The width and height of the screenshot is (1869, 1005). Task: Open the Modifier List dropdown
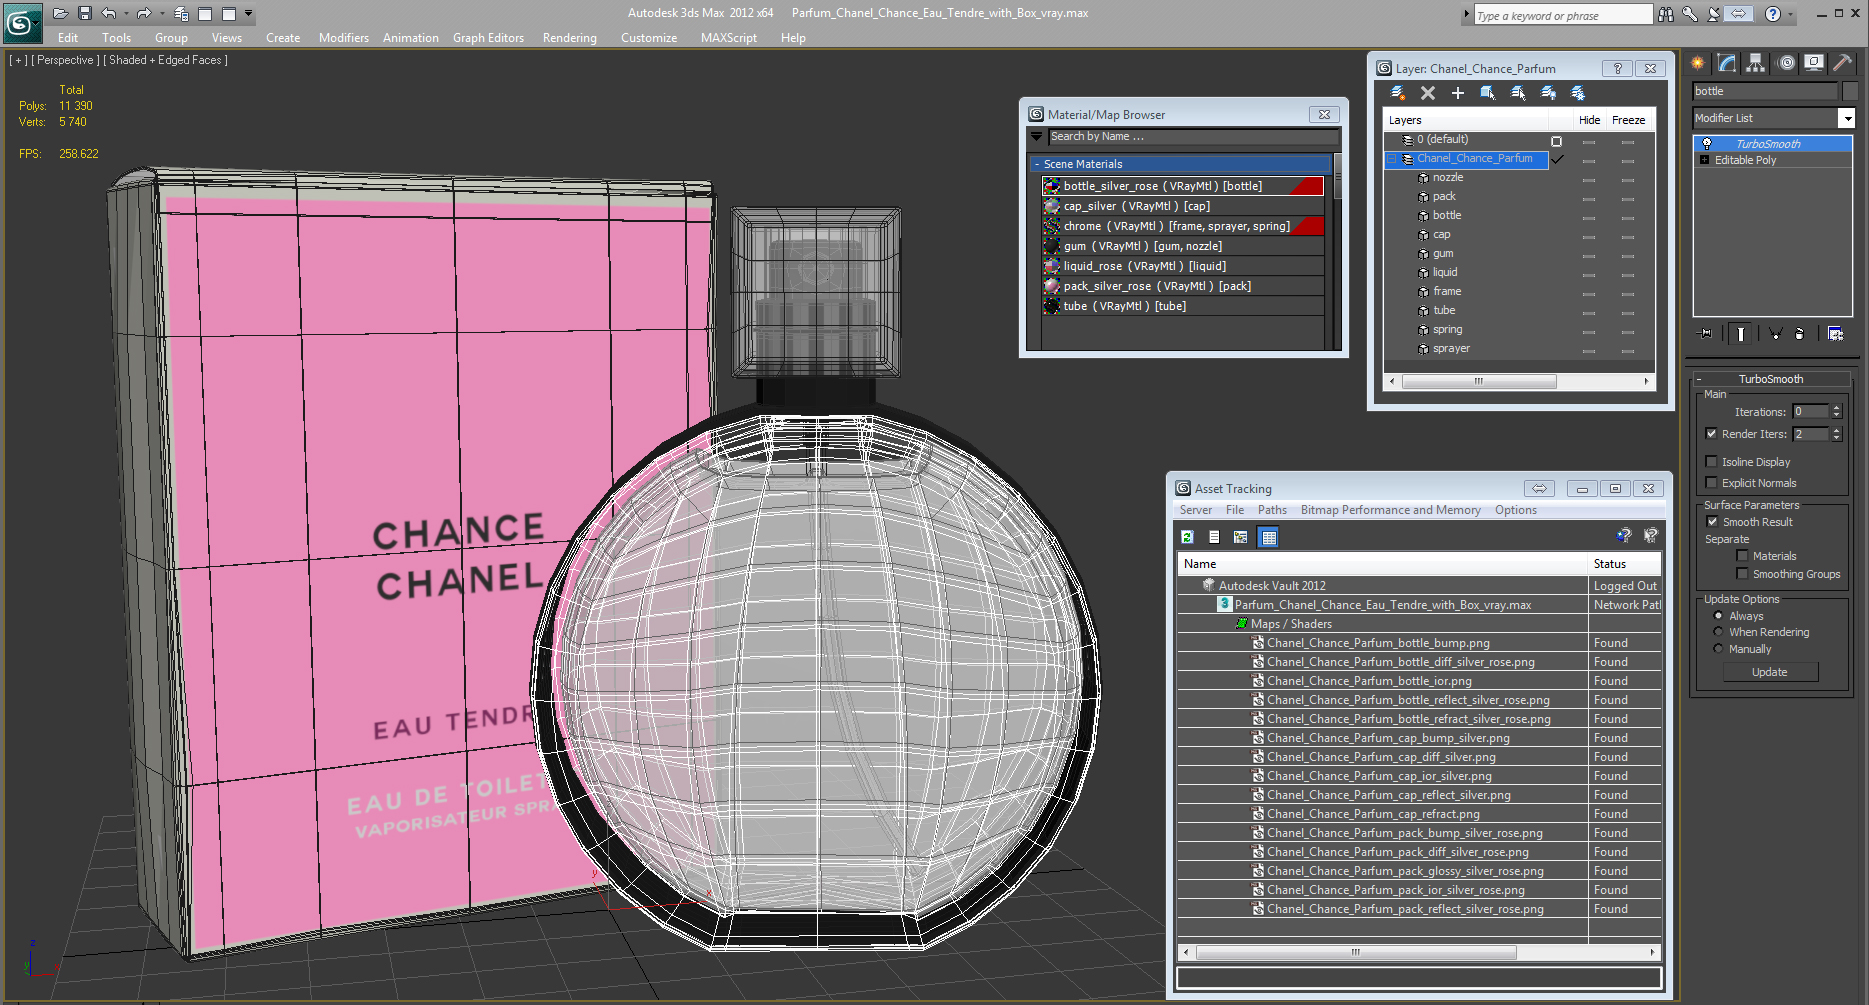click(x=1847, y=118)
